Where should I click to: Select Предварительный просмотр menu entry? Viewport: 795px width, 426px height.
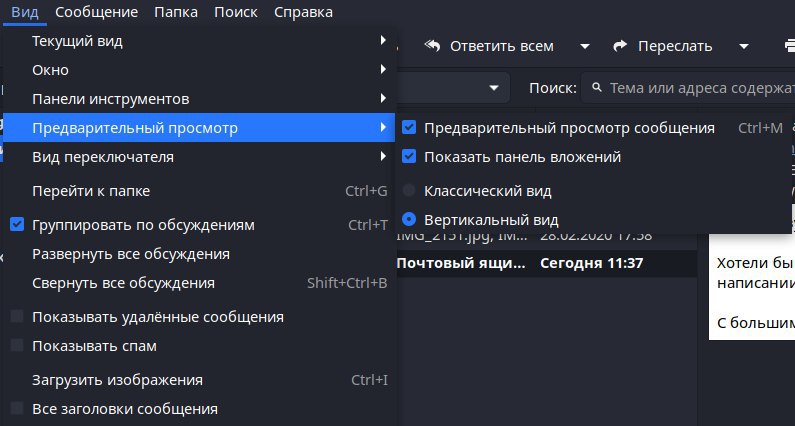[x=199, y=128]
